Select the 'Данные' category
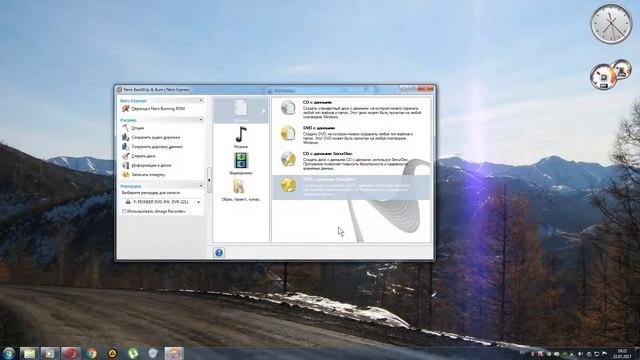Screen dimensions: 640x360 click(241, 110)
